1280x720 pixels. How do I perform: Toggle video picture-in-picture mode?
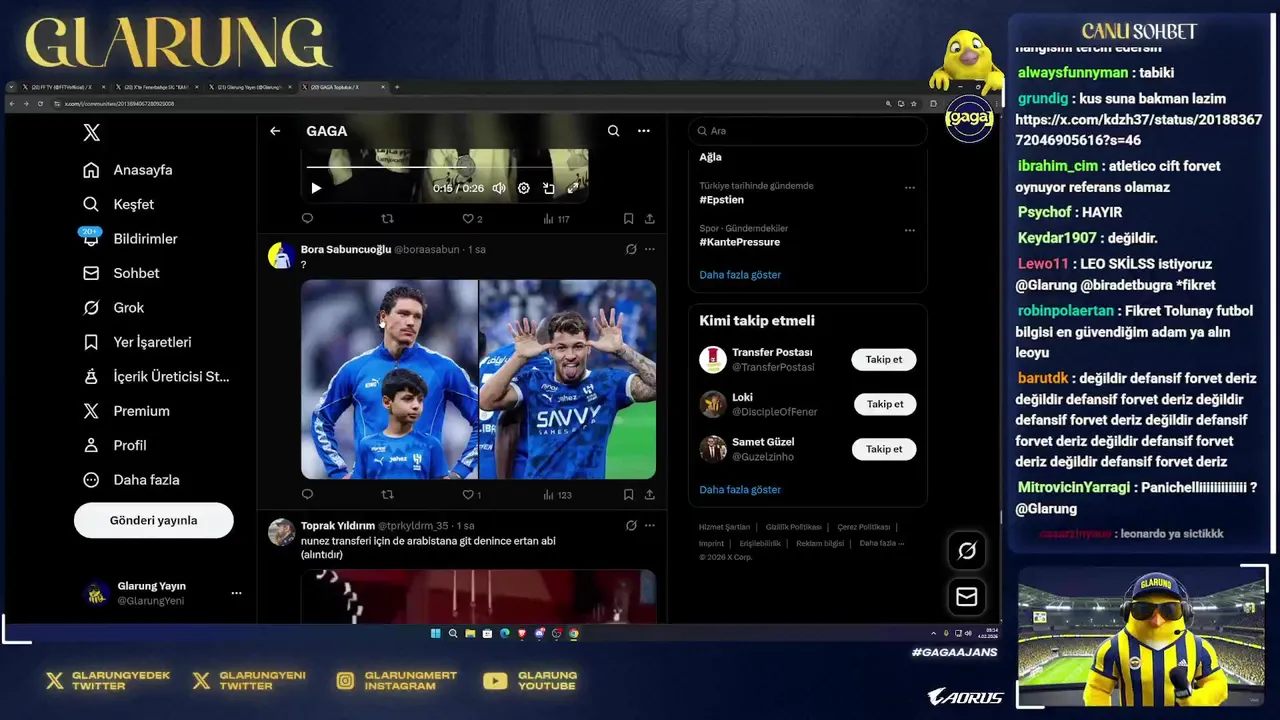[548, 188]
